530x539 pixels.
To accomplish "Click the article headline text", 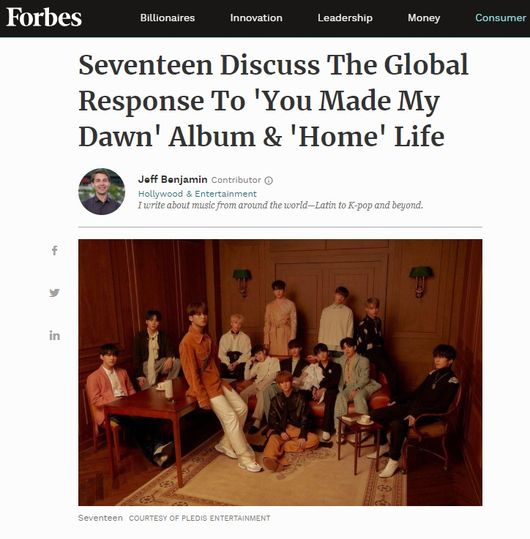I will pyautogui.click(x=274, y=100).
